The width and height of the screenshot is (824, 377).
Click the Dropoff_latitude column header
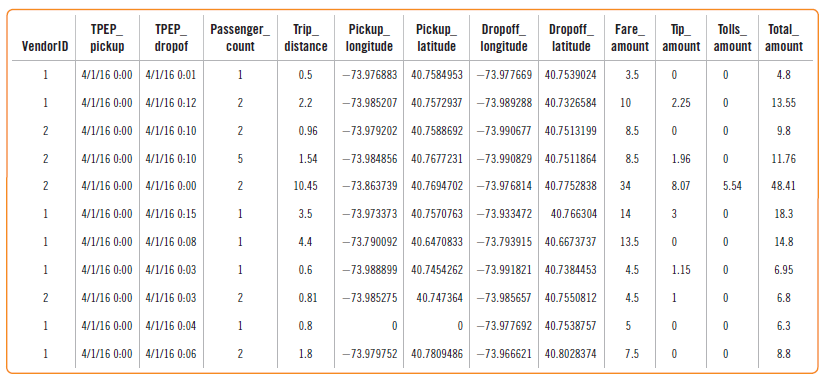pyautogui.click(x=571, y=37)
